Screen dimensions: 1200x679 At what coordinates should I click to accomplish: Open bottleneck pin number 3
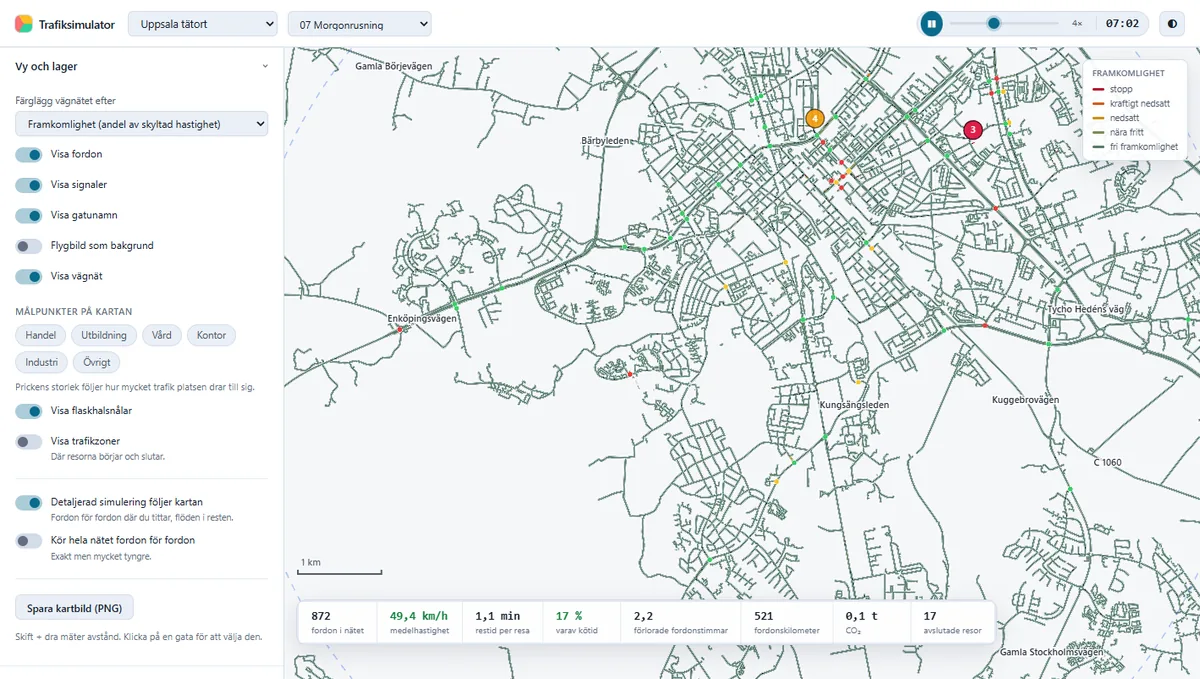click(973, 129)
